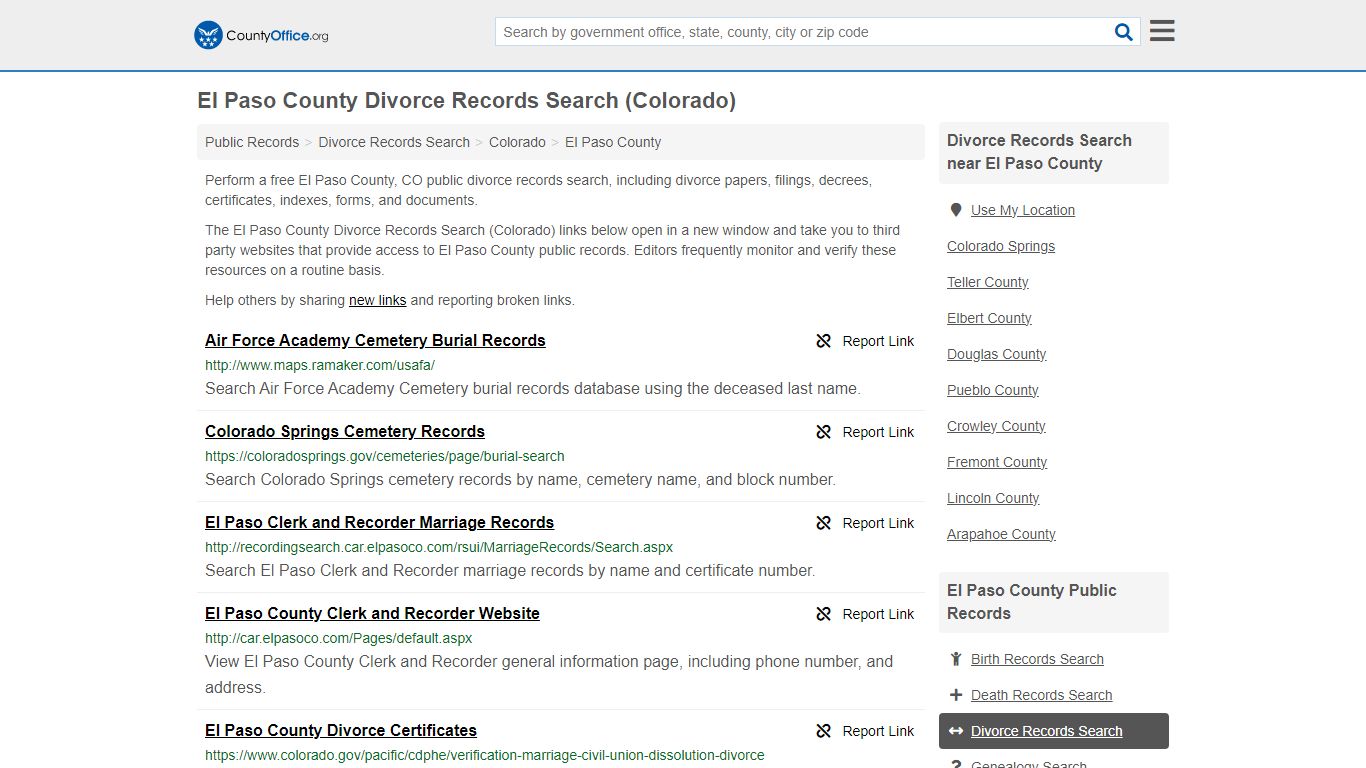Click the CountyOffice.org logo
Screen dimensions: 1366x768
point(261,35)
